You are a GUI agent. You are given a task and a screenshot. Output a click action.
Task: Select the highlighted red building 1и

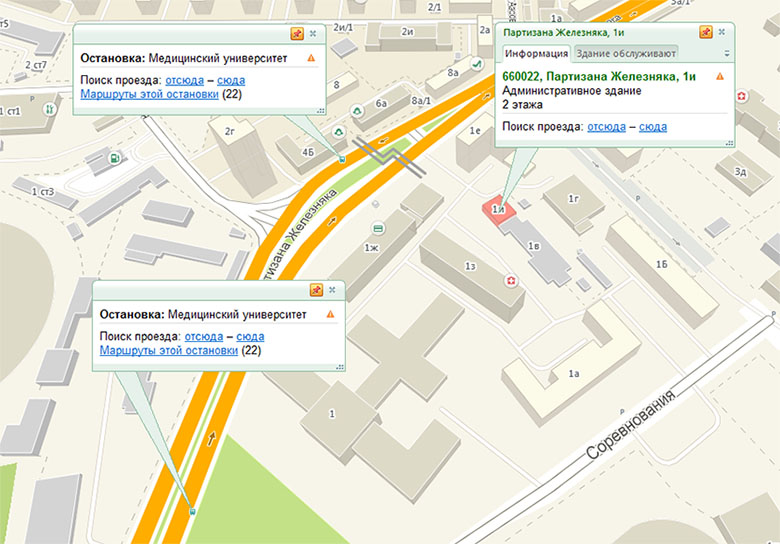tap(498, 208)
